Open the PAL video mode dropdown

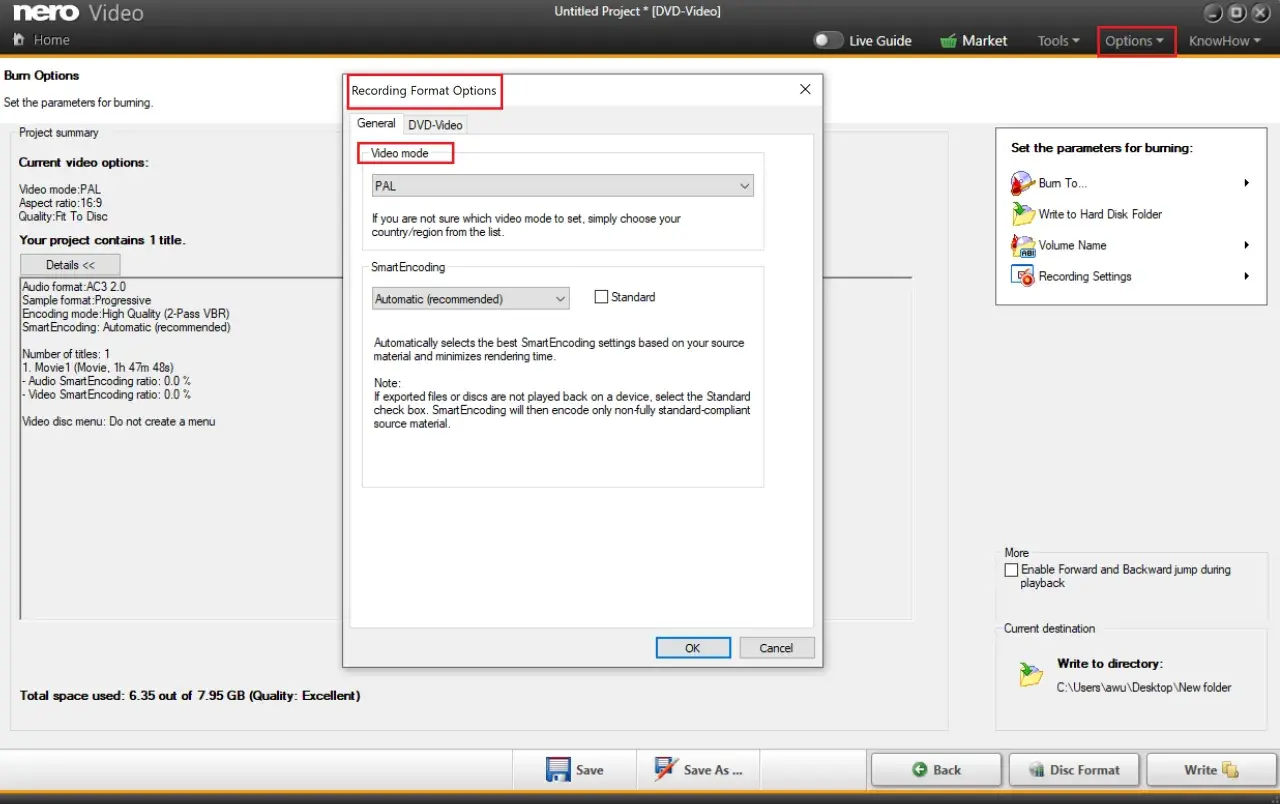(562, 186)
